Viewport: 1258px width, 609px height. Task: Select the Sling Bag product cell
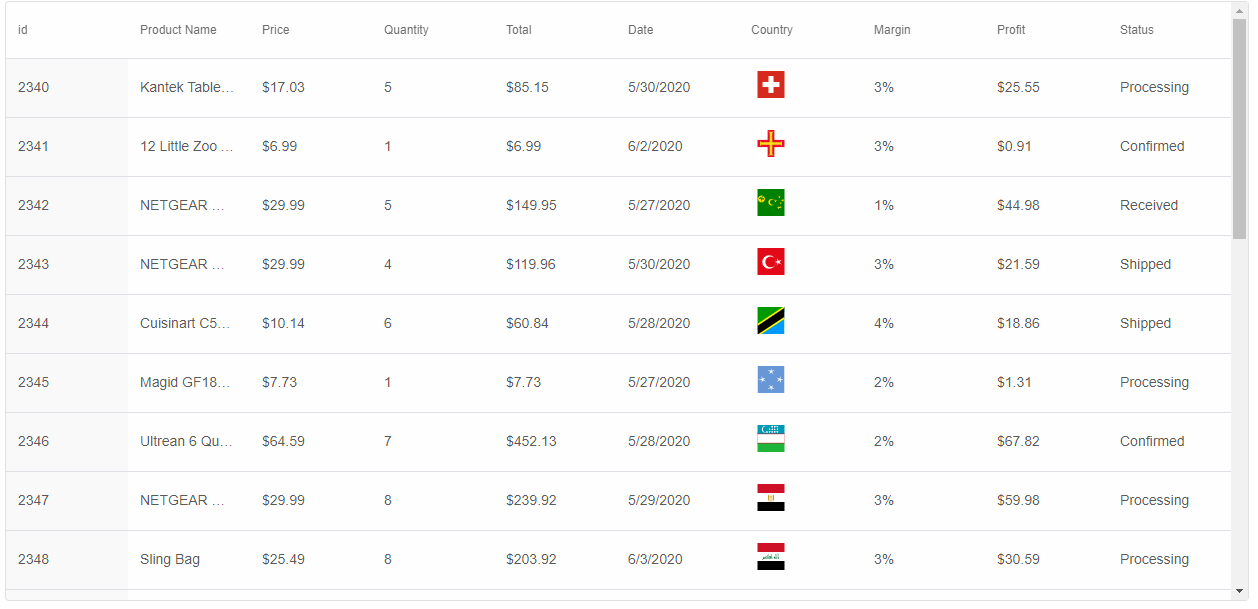pyautogui.click(x=170, y=560)
